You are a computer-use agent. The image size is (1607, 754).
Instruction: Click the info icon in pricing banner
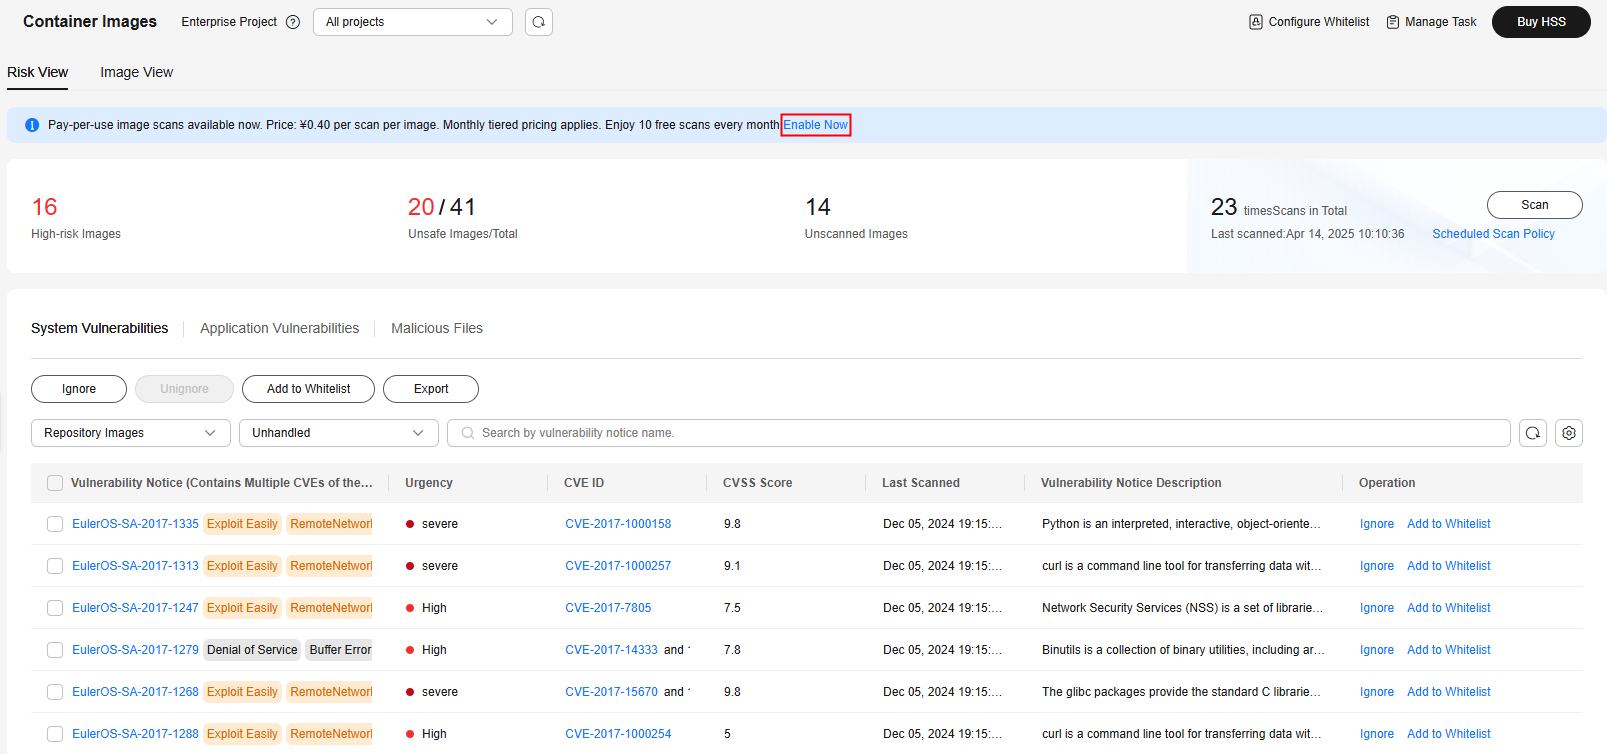pos(32,125)
